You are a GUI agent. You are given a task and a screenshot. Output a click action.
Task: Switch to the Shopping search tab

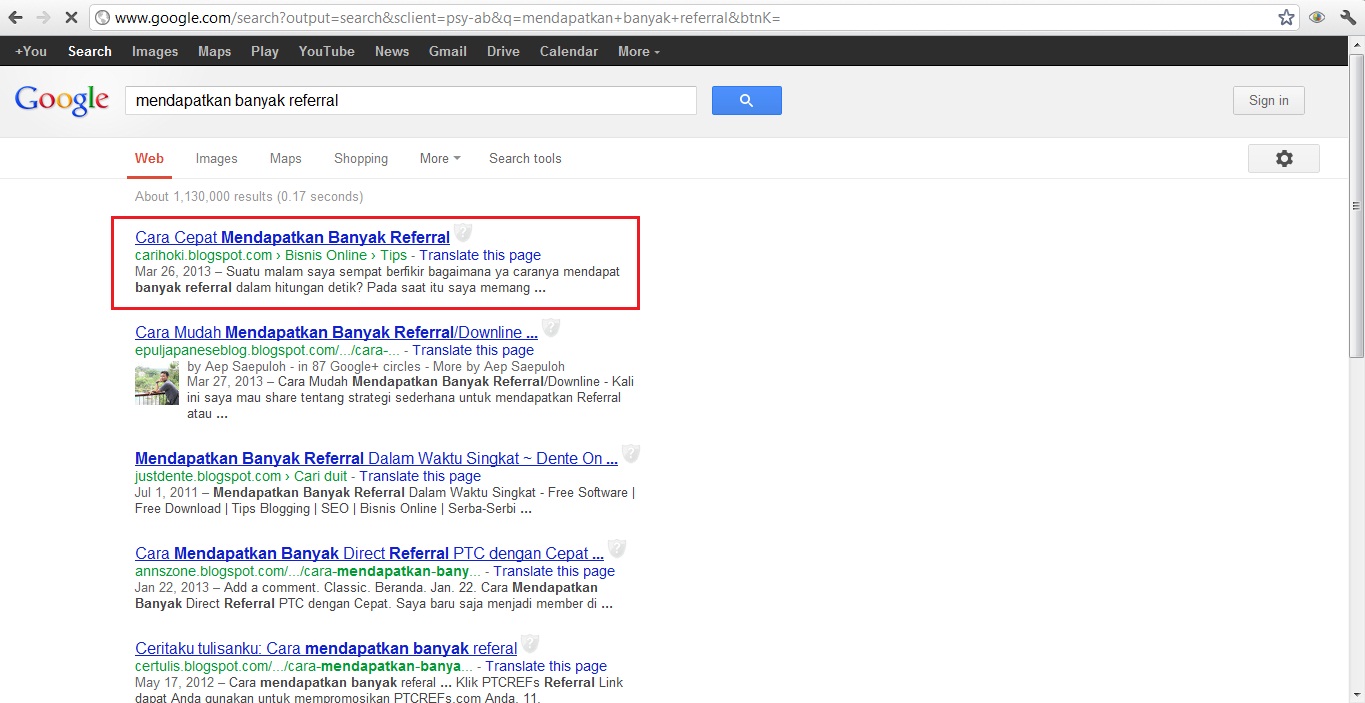point(361,158)
